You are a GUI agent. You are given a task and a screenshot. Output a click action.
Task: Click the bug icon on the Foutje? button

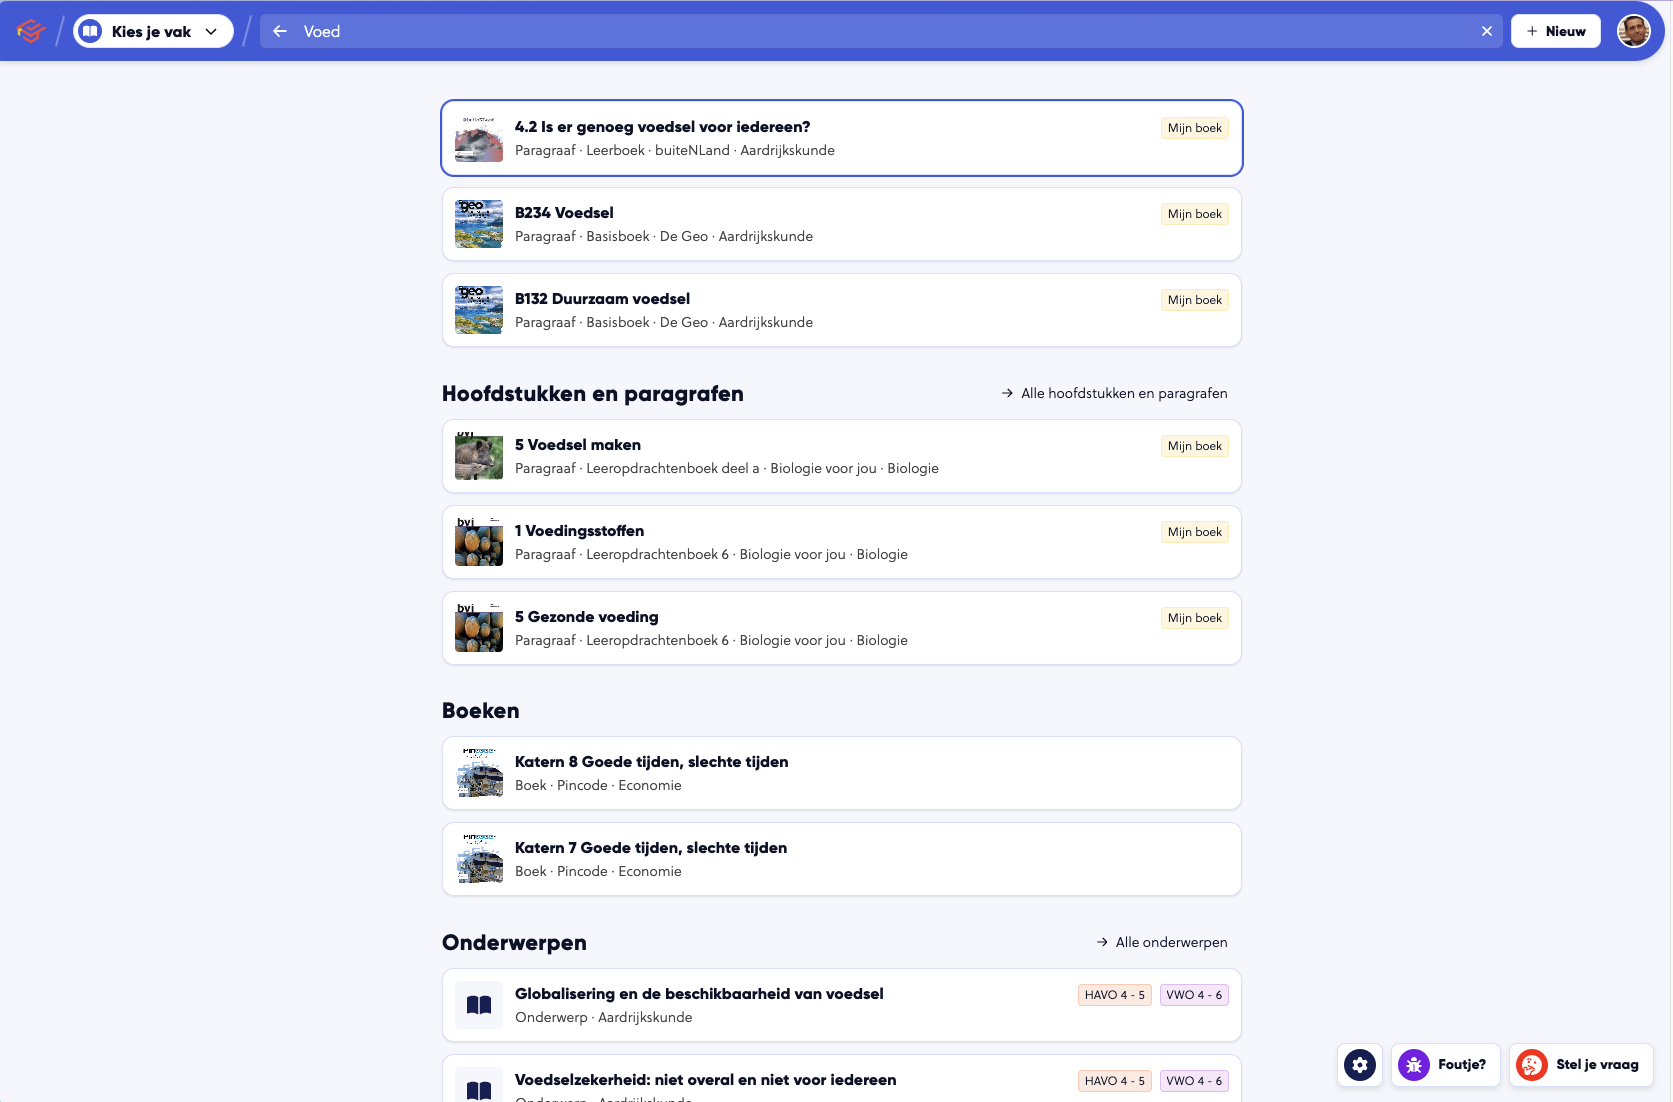tap(1414, 1064)
